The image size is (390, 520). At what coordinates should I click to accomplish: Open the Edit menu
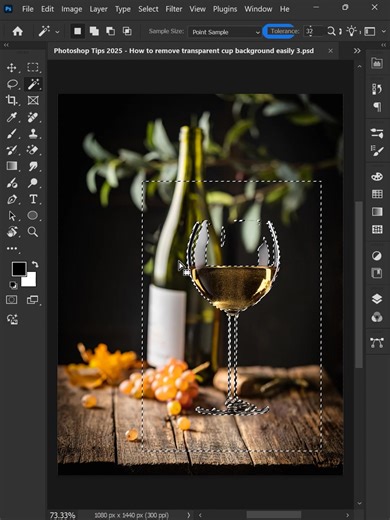pos(47,9)
